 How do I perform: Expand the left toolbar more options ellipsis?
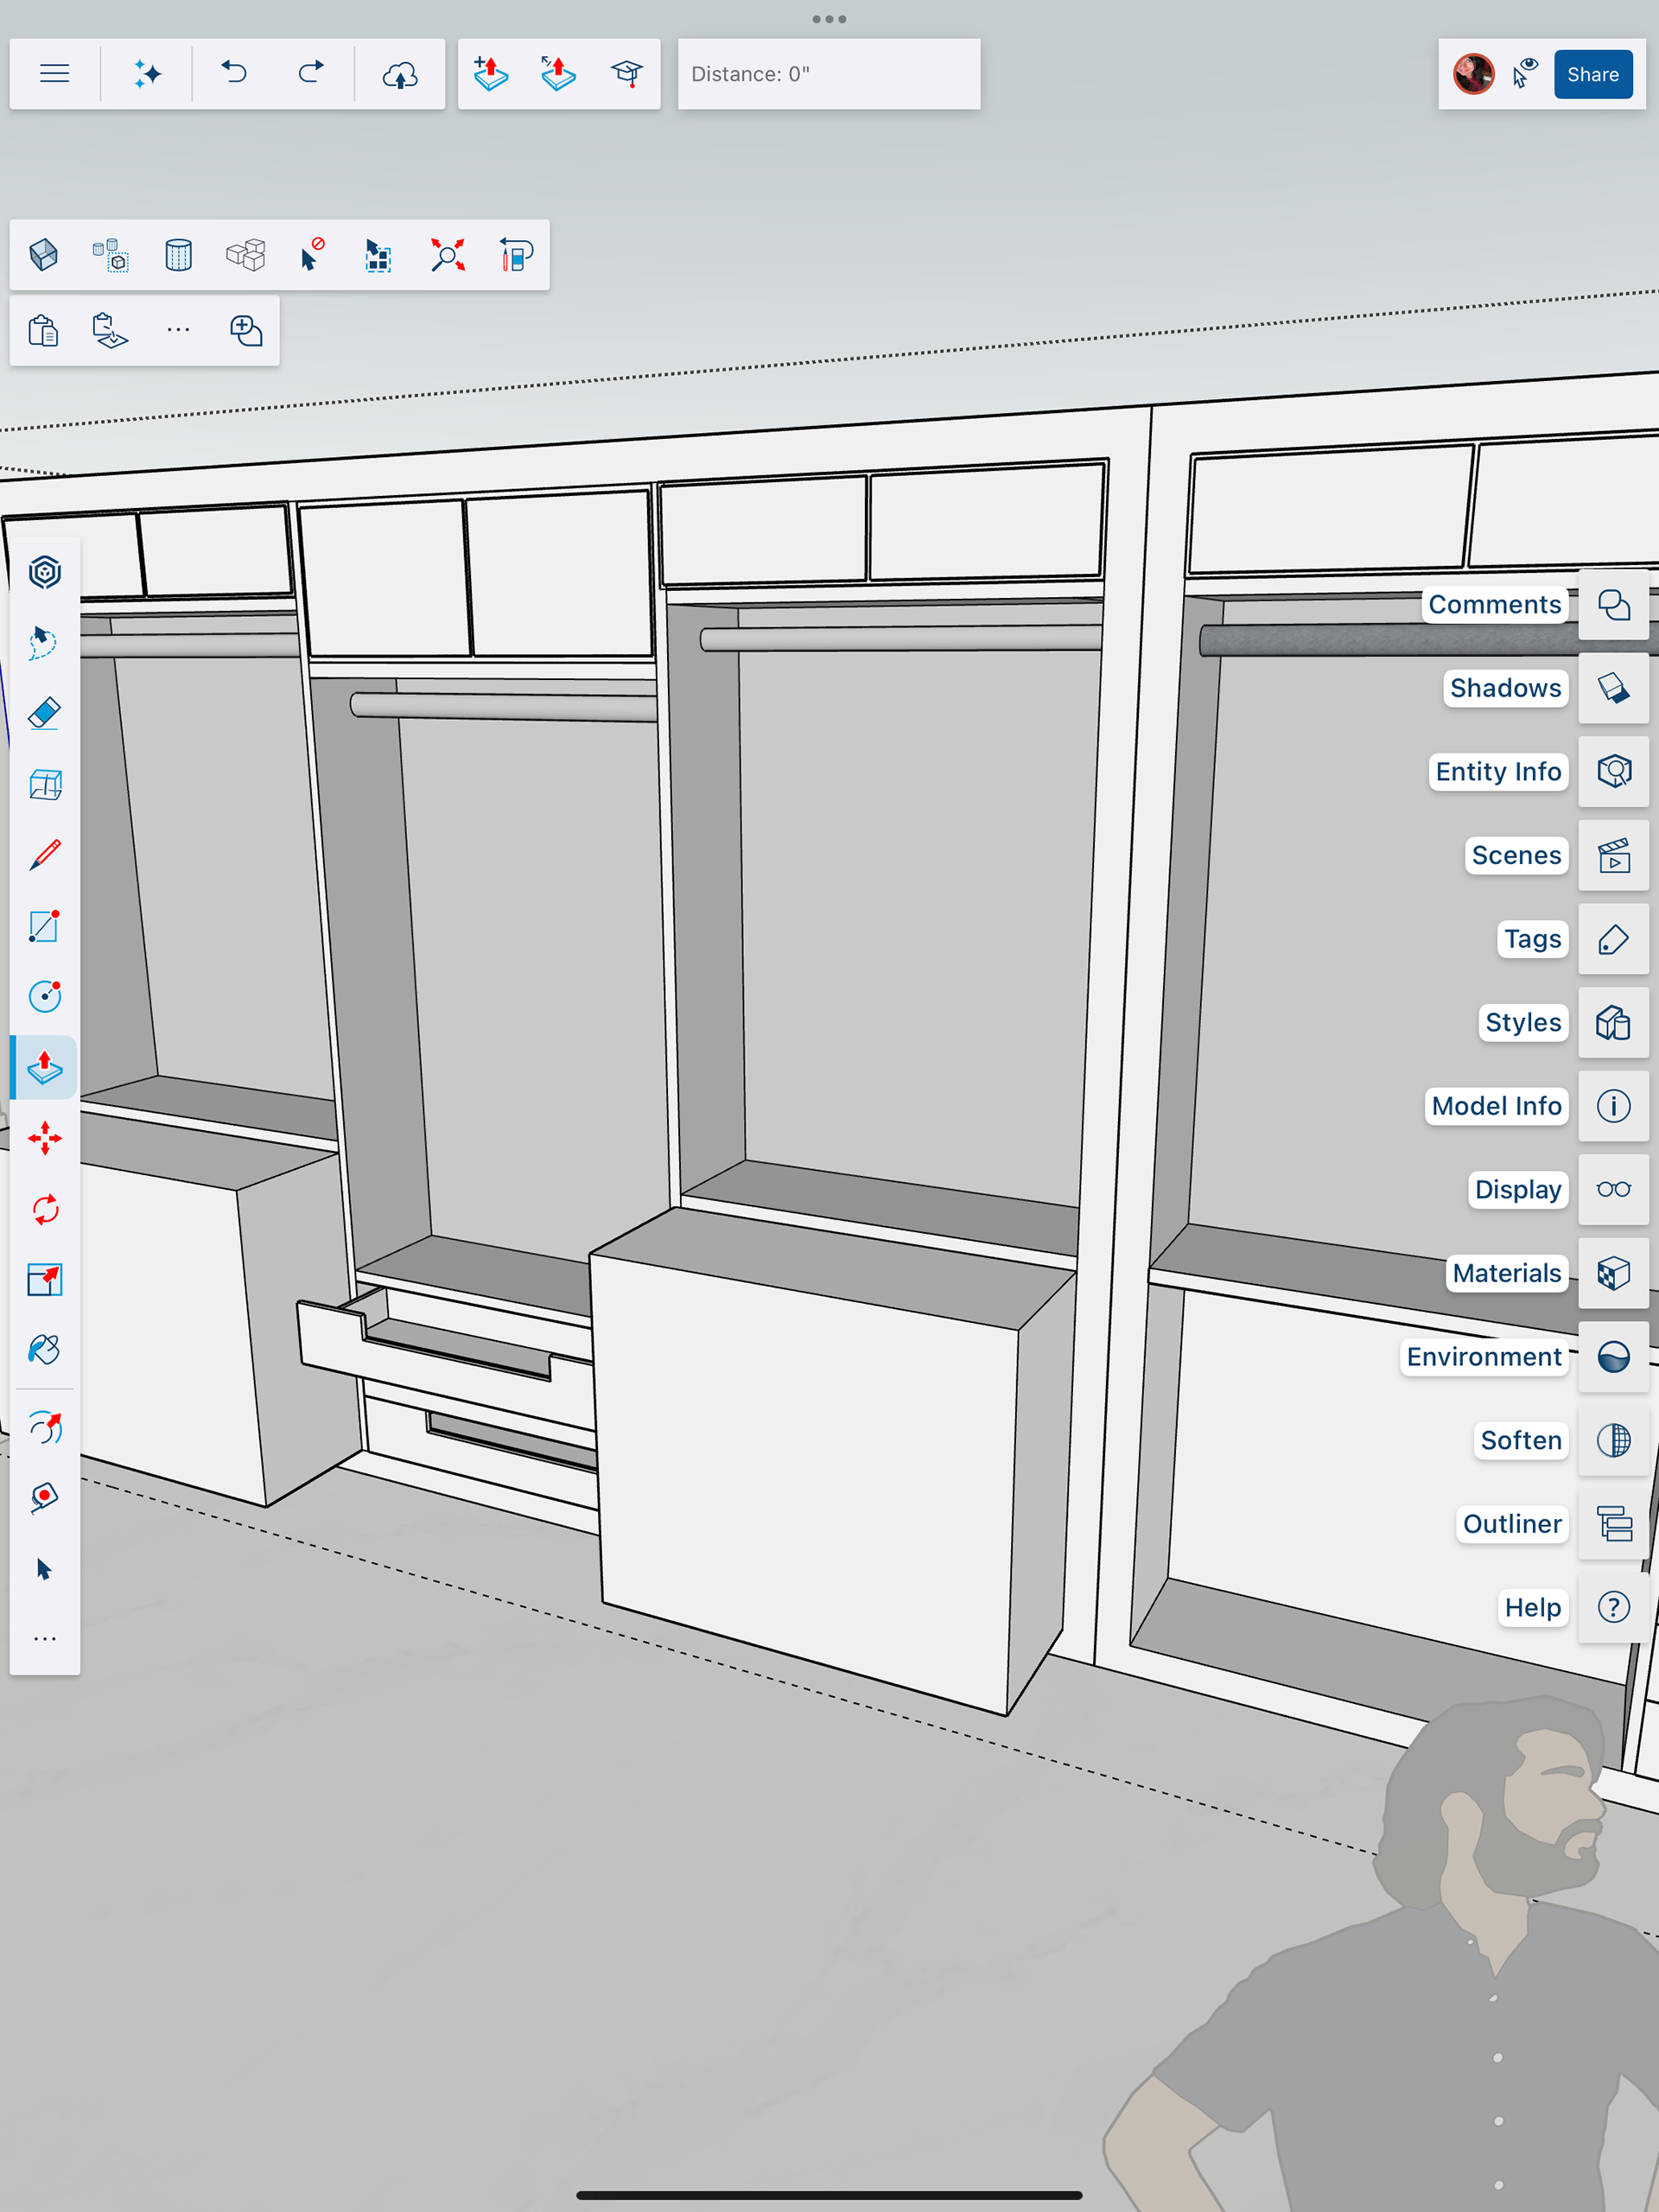click(x=44, y=1639)
